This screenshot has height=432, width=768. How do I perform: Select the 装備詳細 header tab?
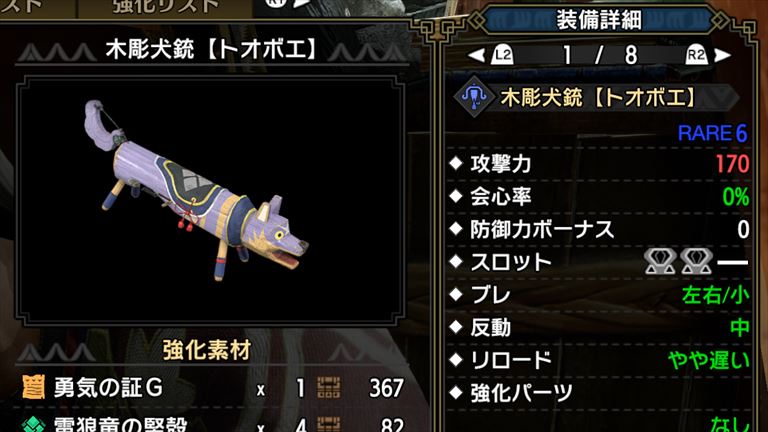(598, 20)
